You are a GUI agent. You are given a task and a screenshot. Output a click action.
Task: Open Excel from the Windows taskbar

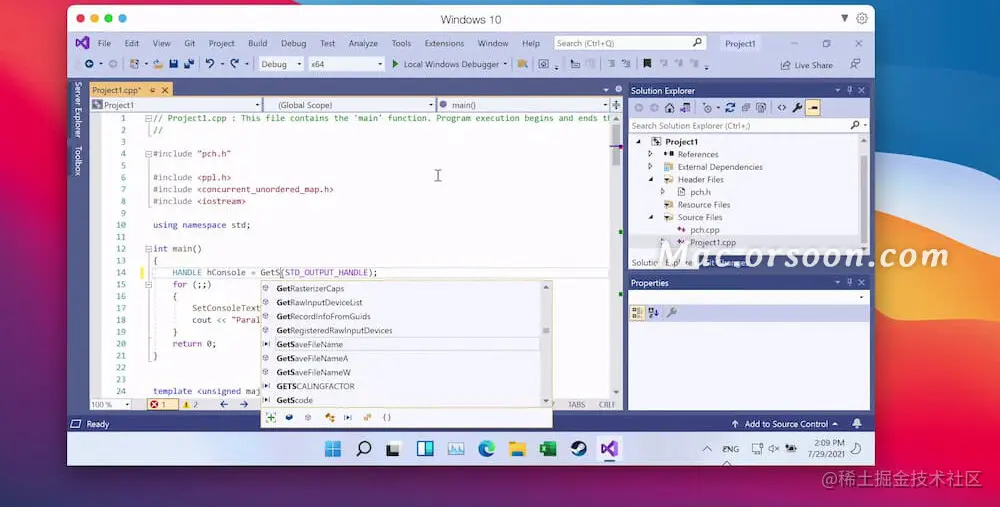pyautogui.click(x=548, y=448)
